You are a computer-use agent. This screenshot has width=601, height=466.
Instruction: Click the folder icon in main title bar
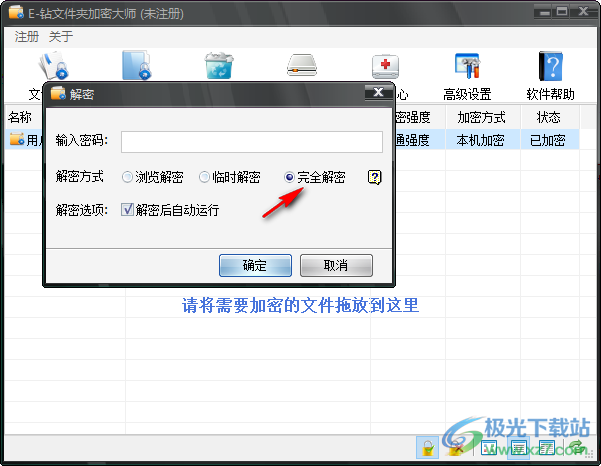[16, 12]
